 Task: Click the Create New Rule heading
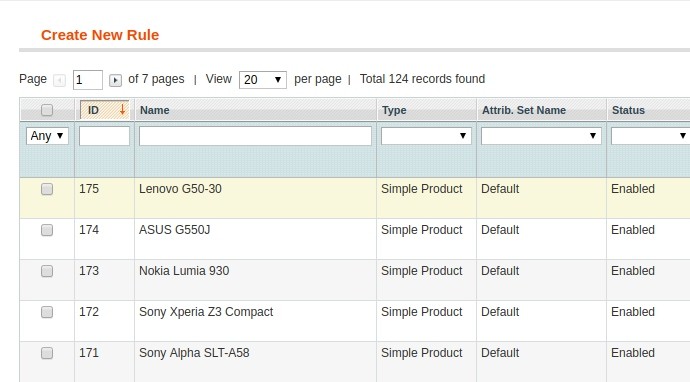(x=100, y=35)
